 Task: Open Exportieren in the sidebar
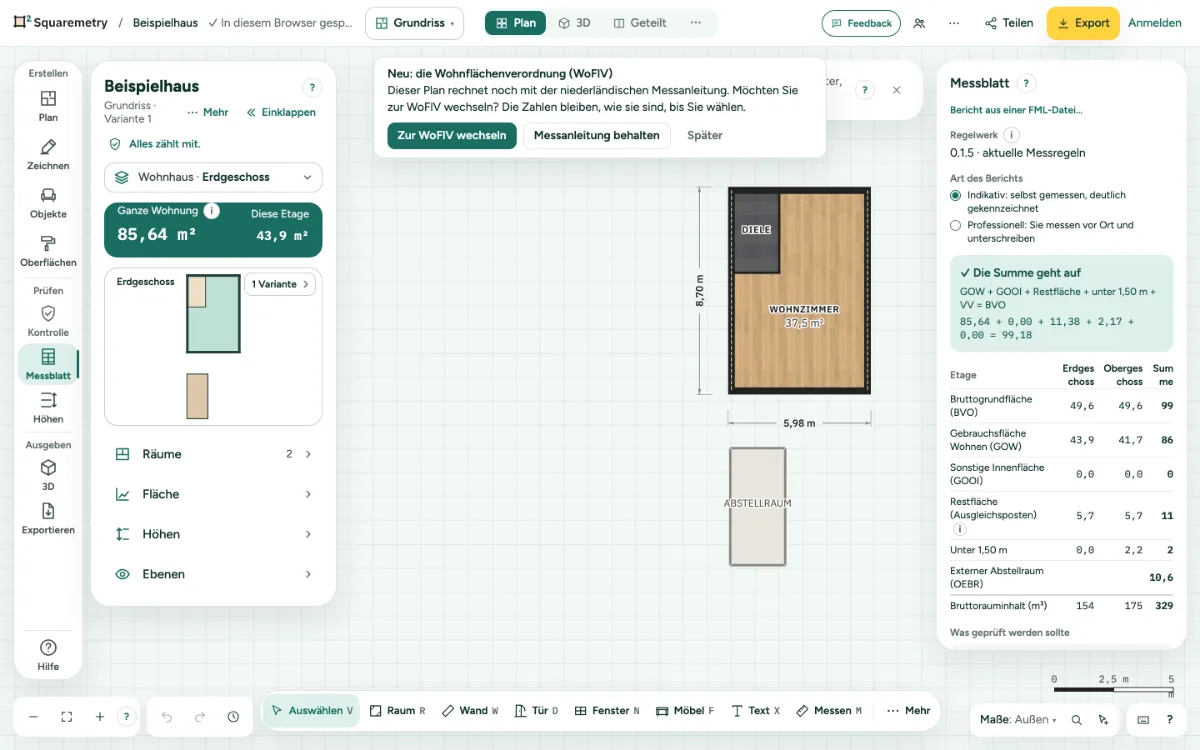pyautogui.click(x=48, y=519)
